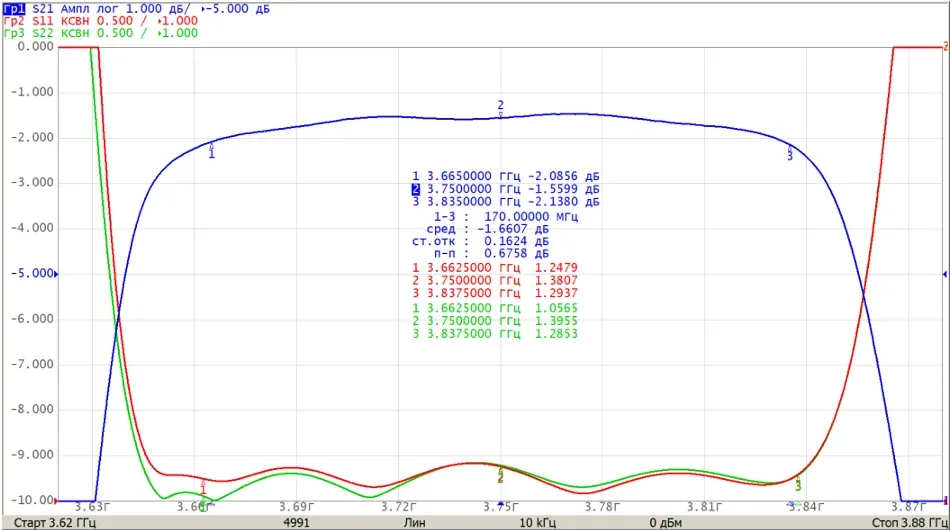
Task: Click red S11 marker 1 near 3.66 ГГц
Action: [203, 486]
